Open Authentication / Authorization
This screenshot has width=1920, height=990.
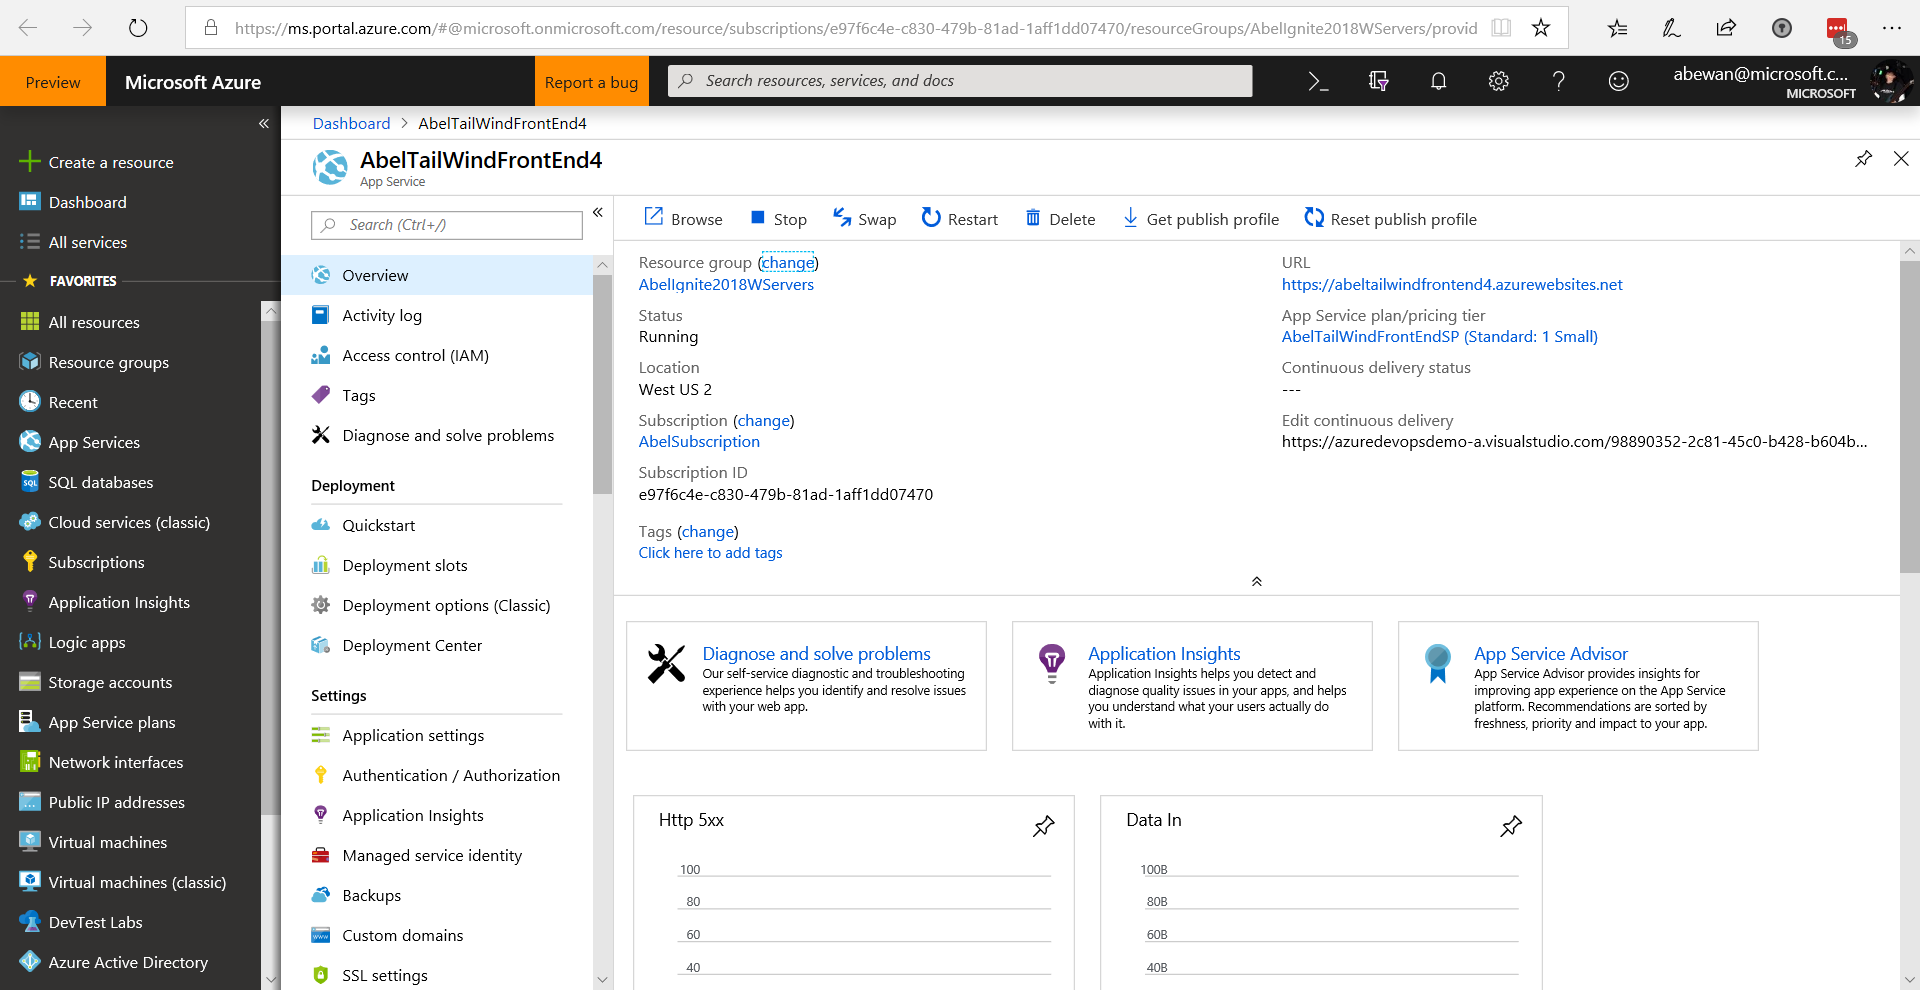(437, 775)
